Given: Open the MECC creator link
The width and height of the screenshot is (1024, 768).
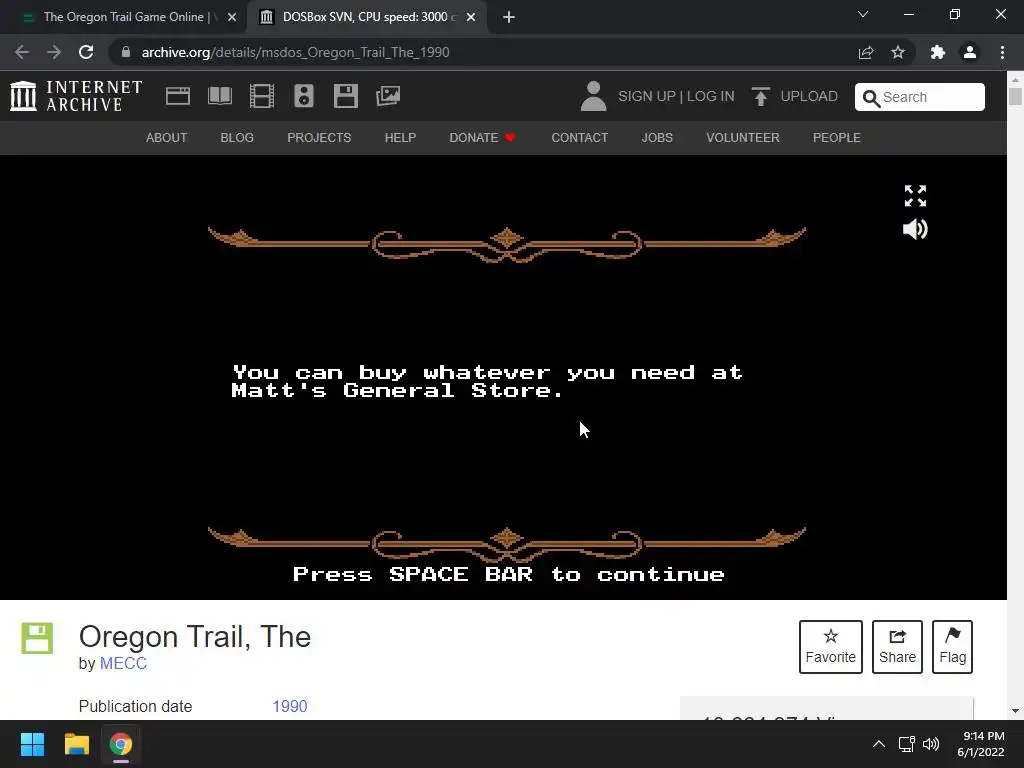Looking at the screenshot, I should (x=123, y=663).
